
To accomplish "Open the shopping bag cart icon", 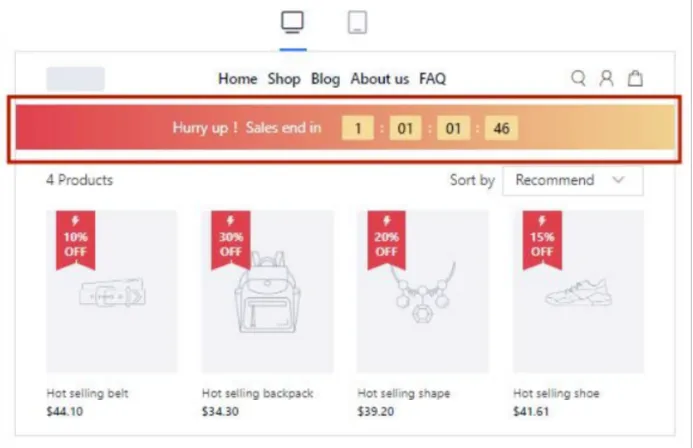I will [x=635, y=79].
